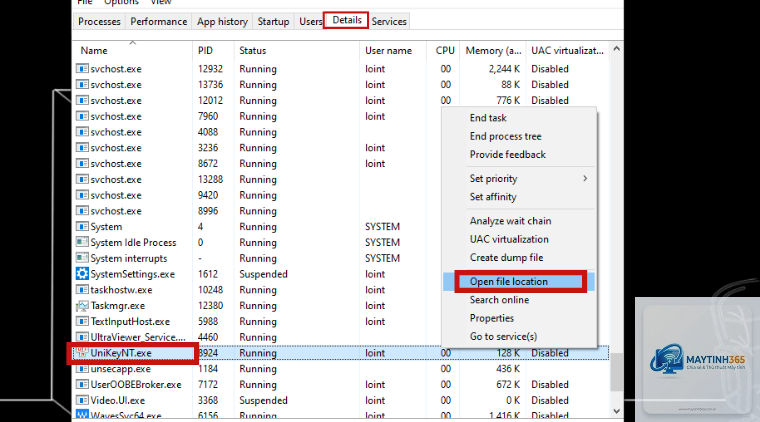760x422 pixels.
Task: Click the icon of svchost.exe PID 8996
Action: coord(82,211)
